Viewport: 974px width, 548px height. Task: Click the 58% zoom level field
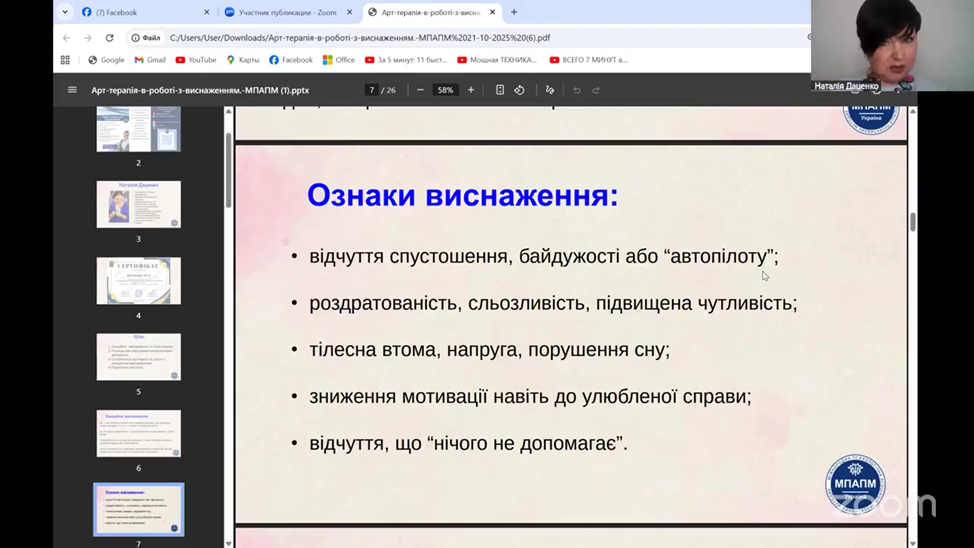click(x=445, y=90)
